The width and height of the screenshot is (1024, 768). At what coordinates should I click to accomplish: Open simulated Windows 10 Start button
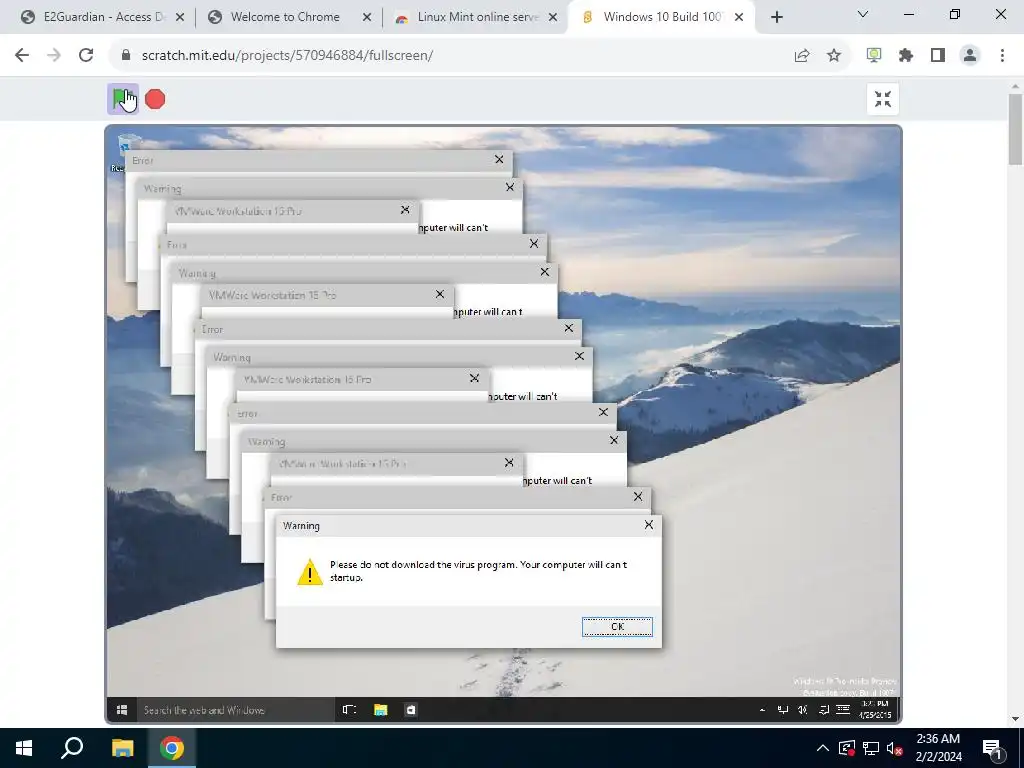coord(121,710)
